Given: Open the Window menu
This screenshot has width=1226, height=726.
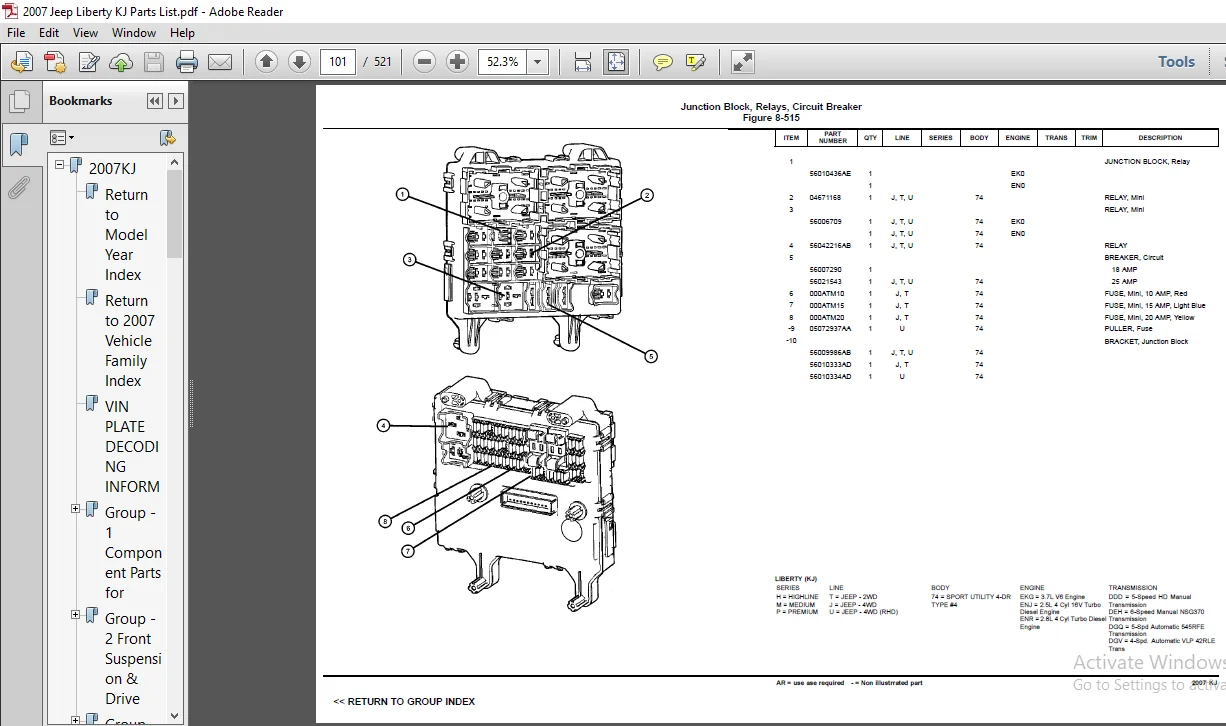Looking at the screenshot, I should click(x=134, y=32).
